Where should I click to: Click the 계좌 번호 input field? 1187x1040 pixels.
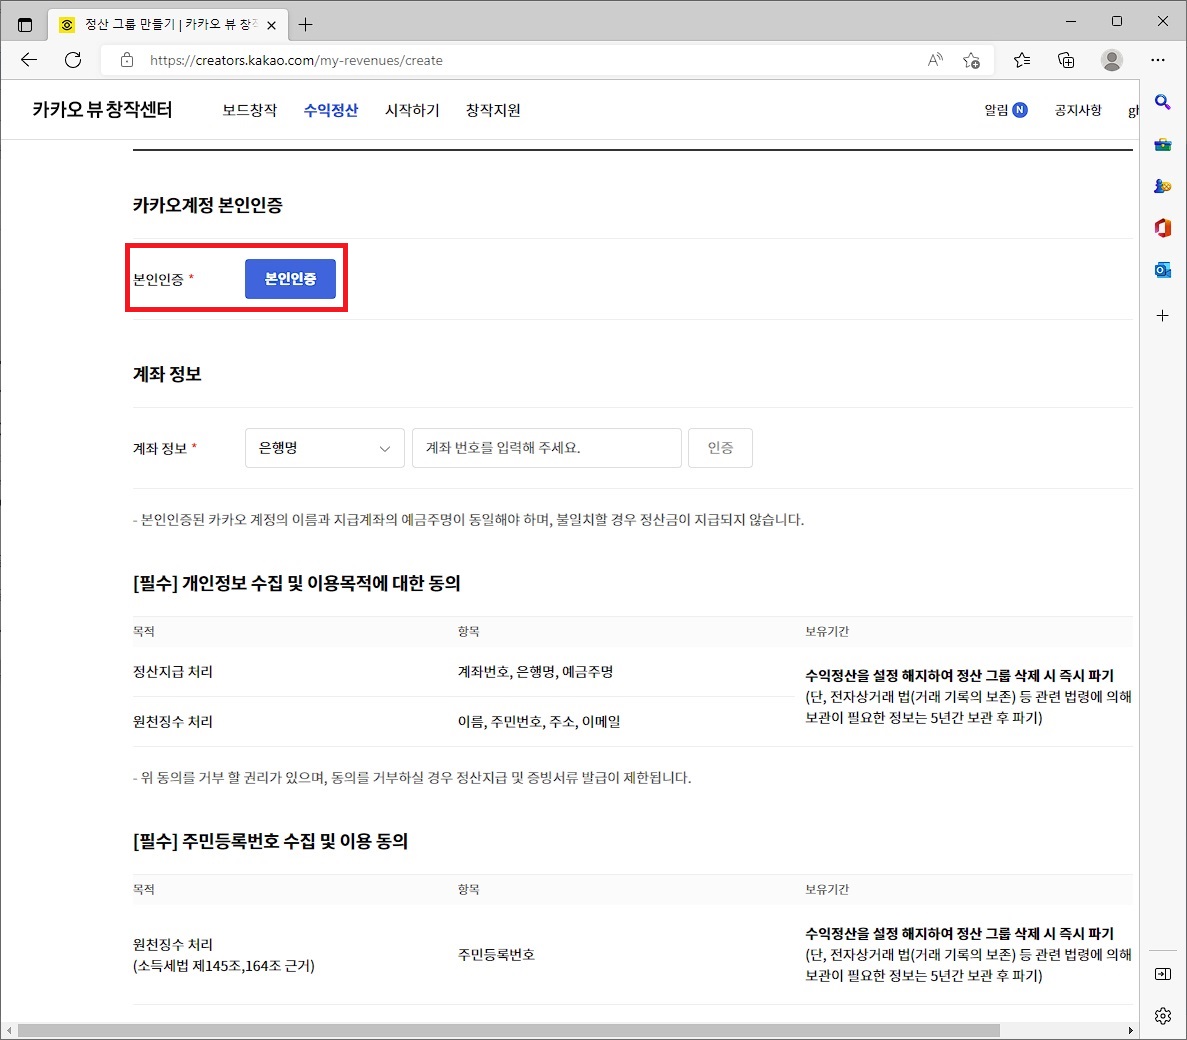547,448
